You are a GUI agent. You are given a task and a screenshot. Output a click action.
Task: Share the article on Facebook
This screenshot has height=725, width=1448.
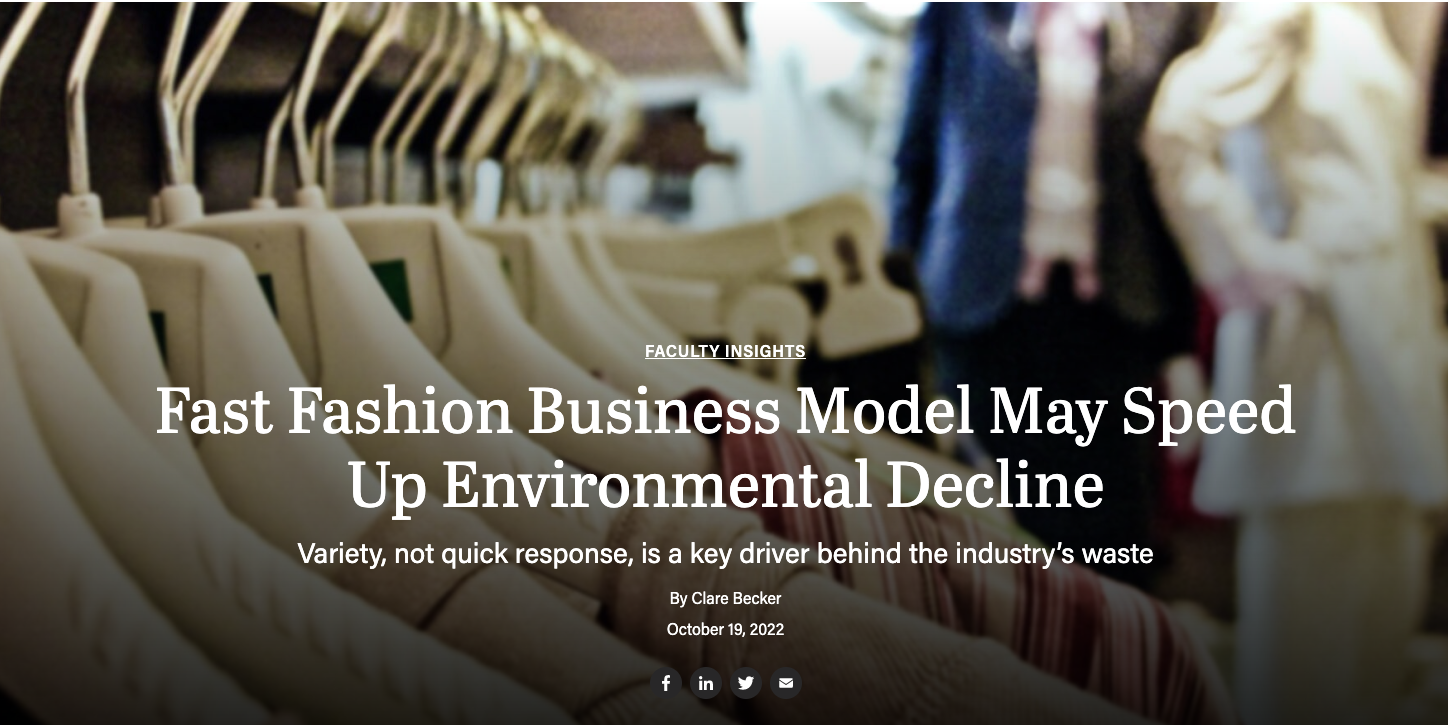pos(666,683)
